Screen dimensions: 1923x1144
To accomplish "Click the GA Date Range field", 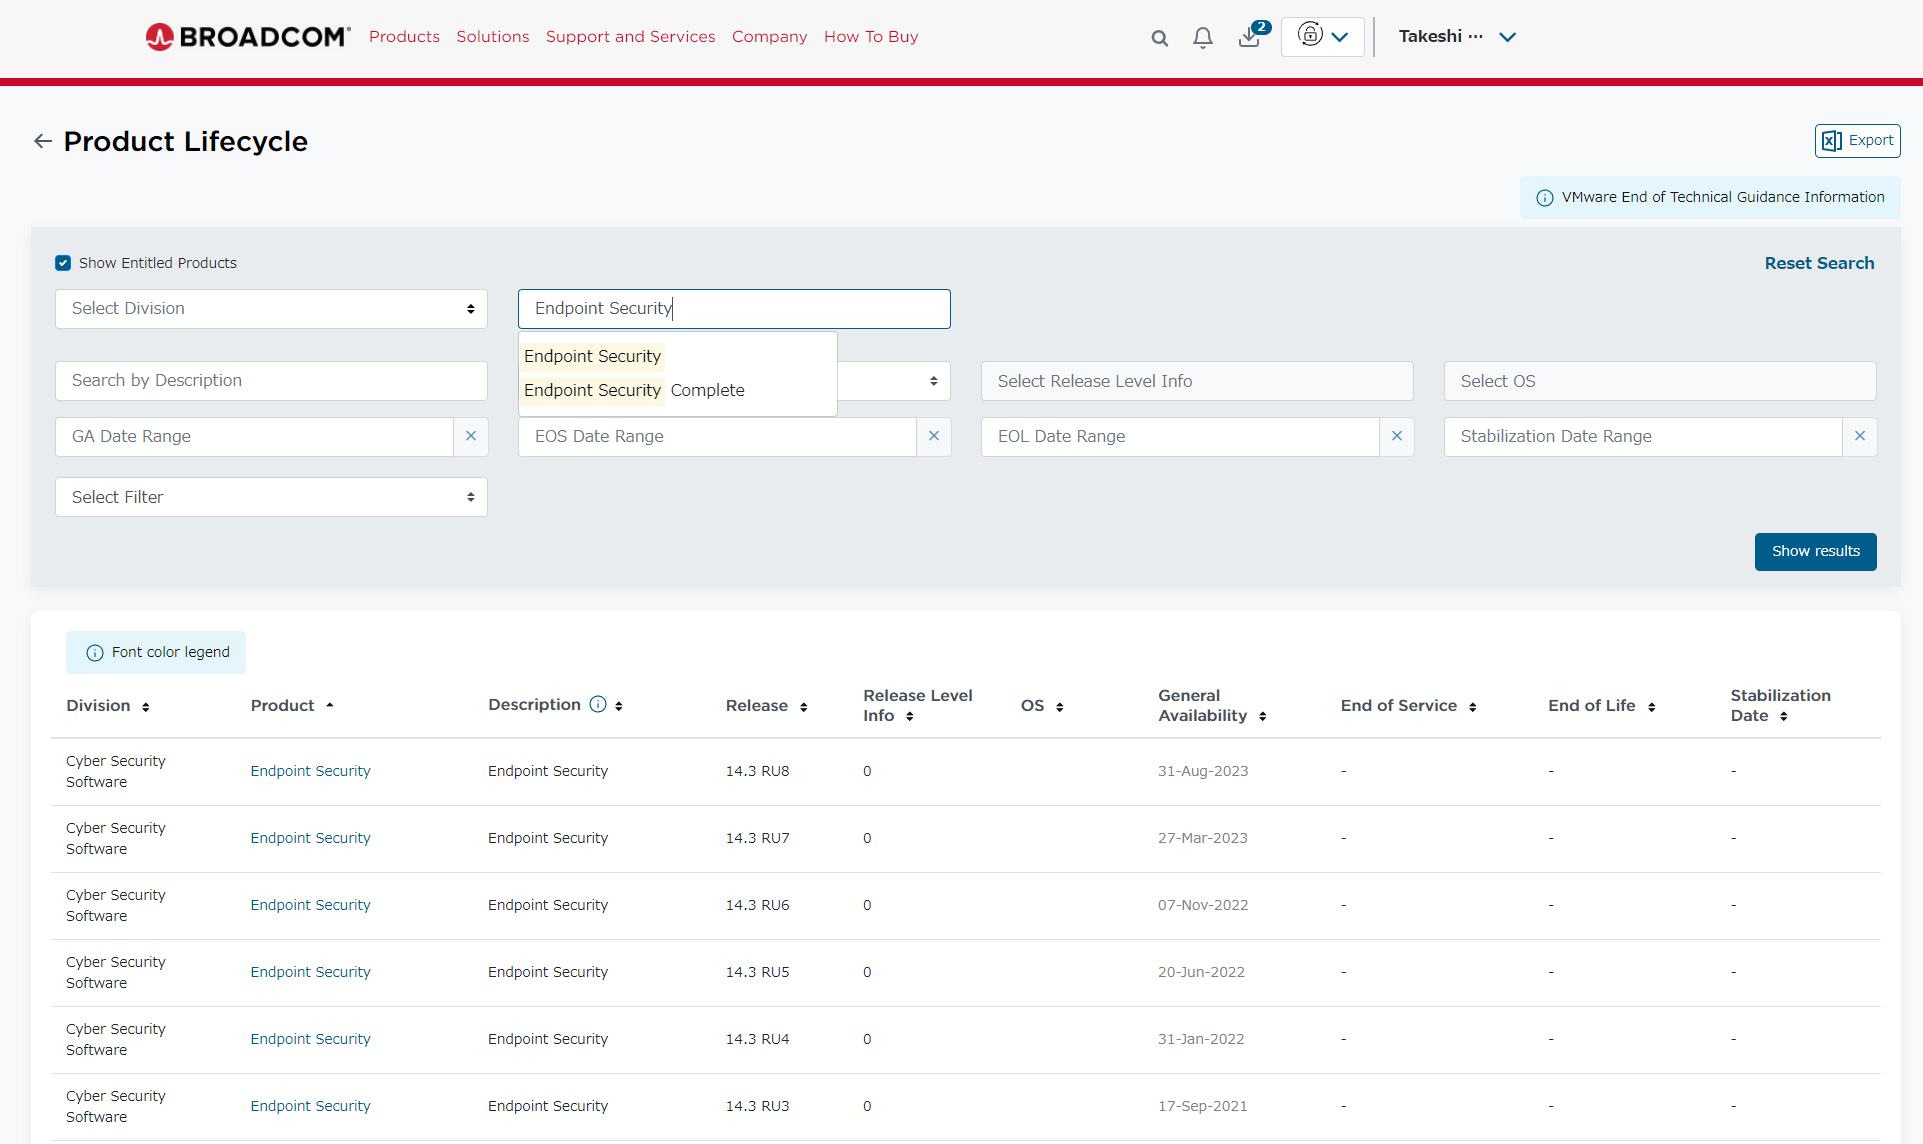I will click(x=254, y=437).
